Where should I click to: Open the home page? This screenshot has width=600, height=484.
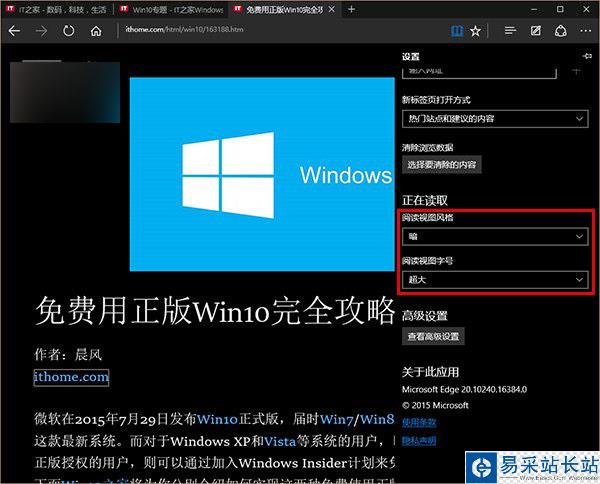coord(96,31)
